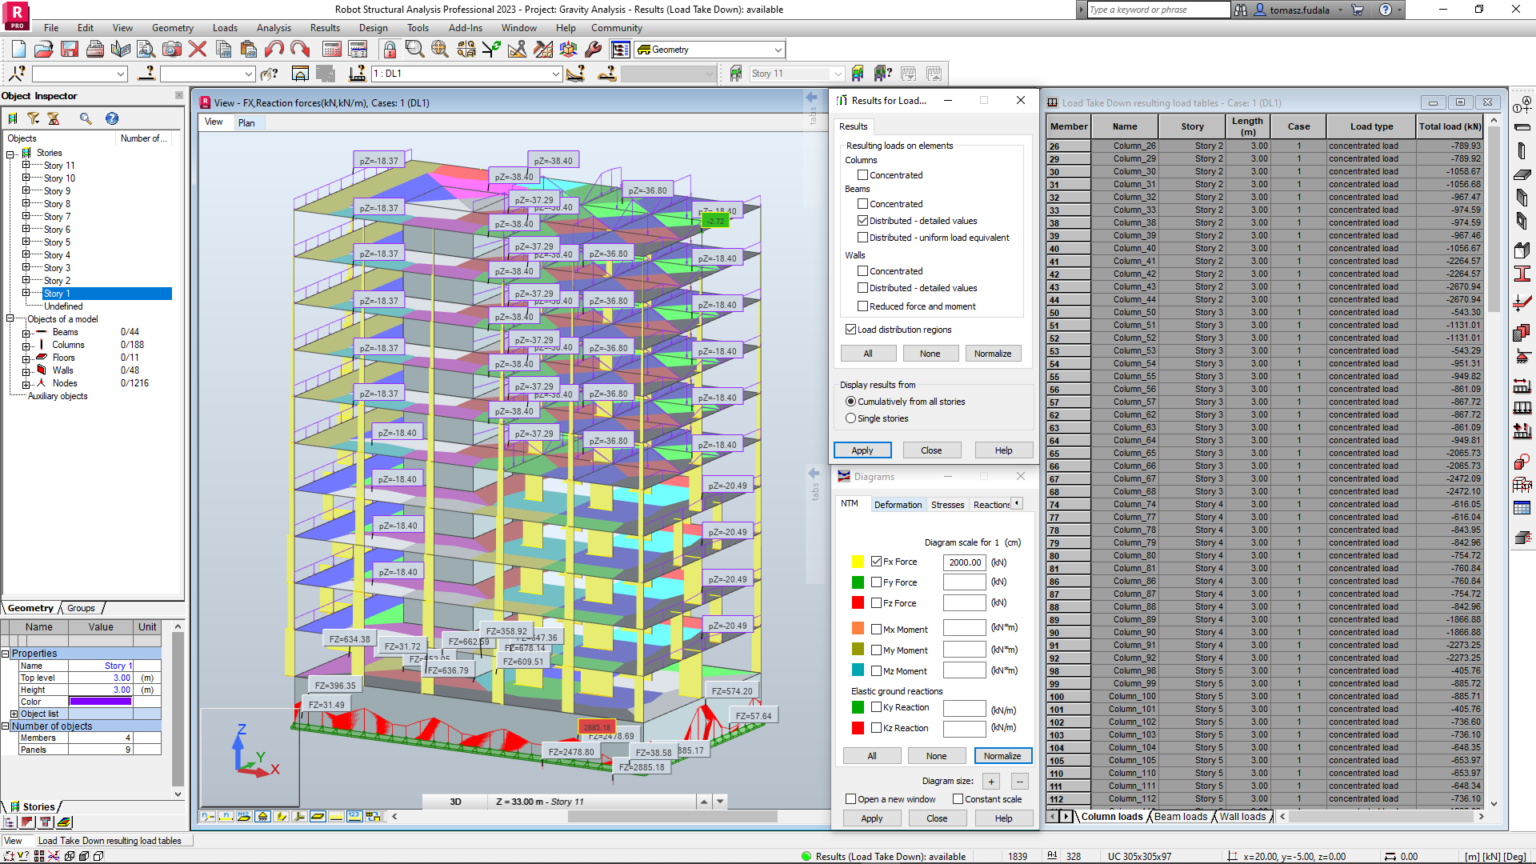This screenshot has width=1536, height=864.
Task: Click Normalize button in Diagrams panel
Action: coord(1002,756)
